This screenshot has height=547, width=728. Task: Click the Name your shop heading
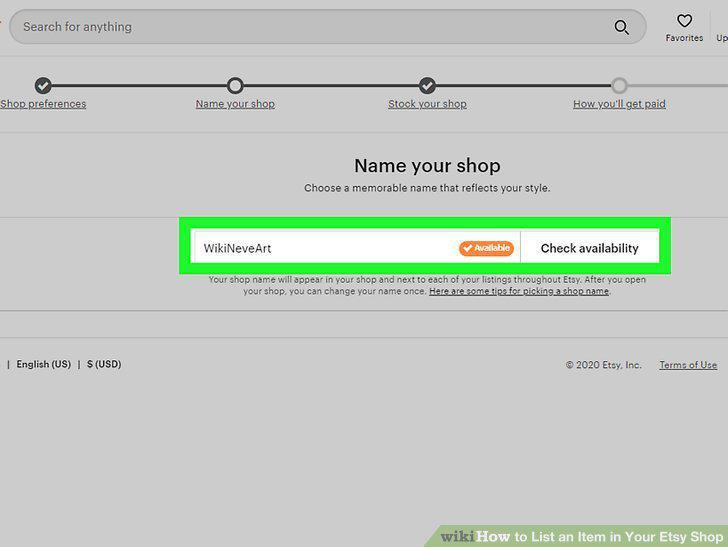(427, 166)
